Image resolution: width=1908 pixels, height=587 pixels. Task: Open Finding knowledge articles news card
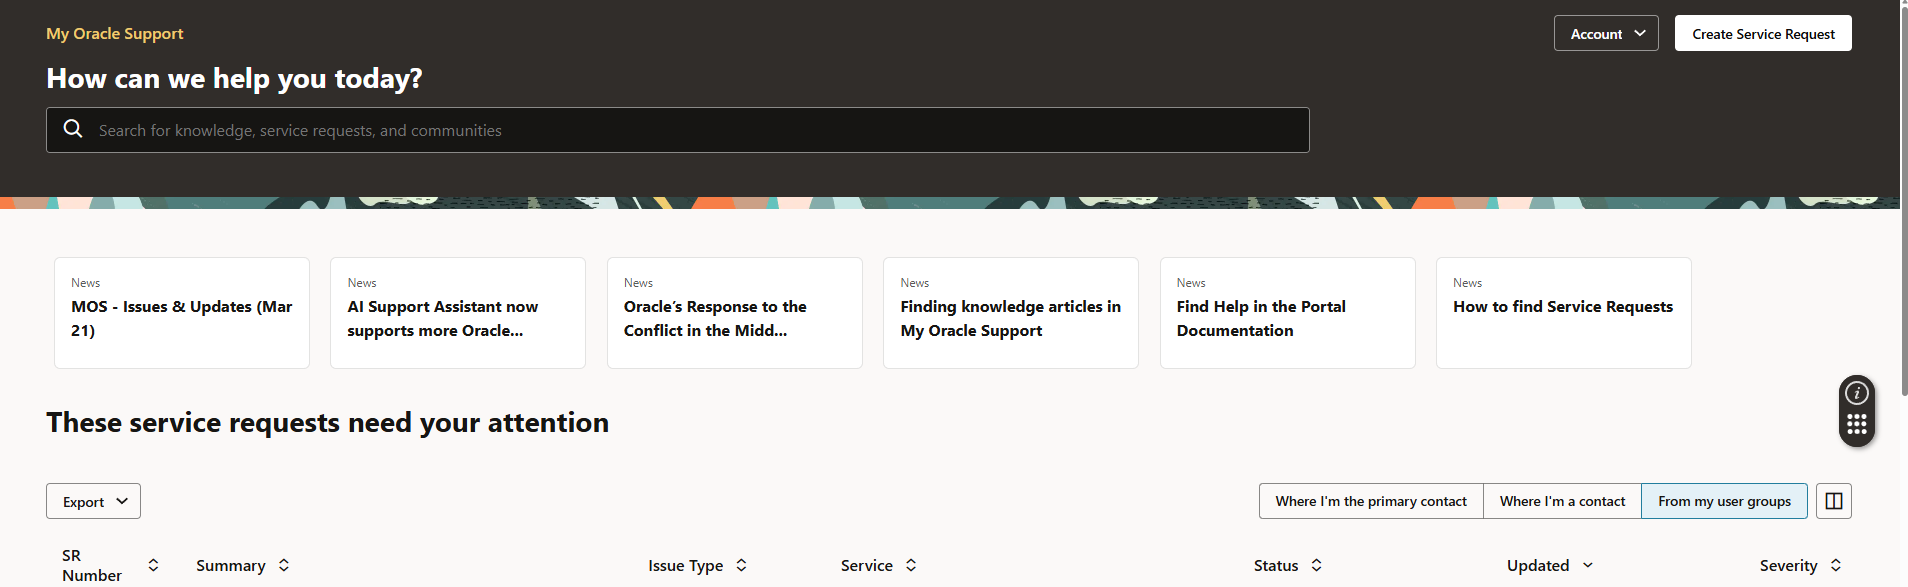click(1011, 313)
